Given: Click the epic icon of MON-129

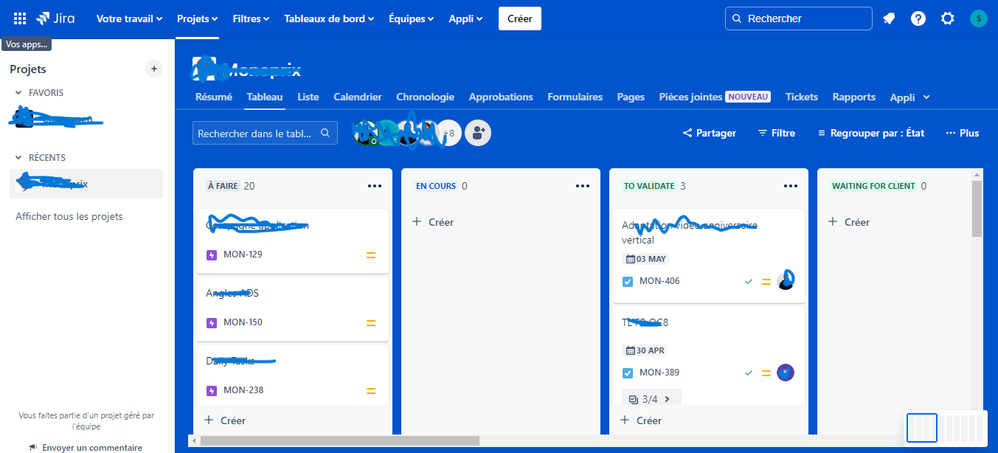Looking at the screenshot, I should pyautogui.click(x=212, y=255).
